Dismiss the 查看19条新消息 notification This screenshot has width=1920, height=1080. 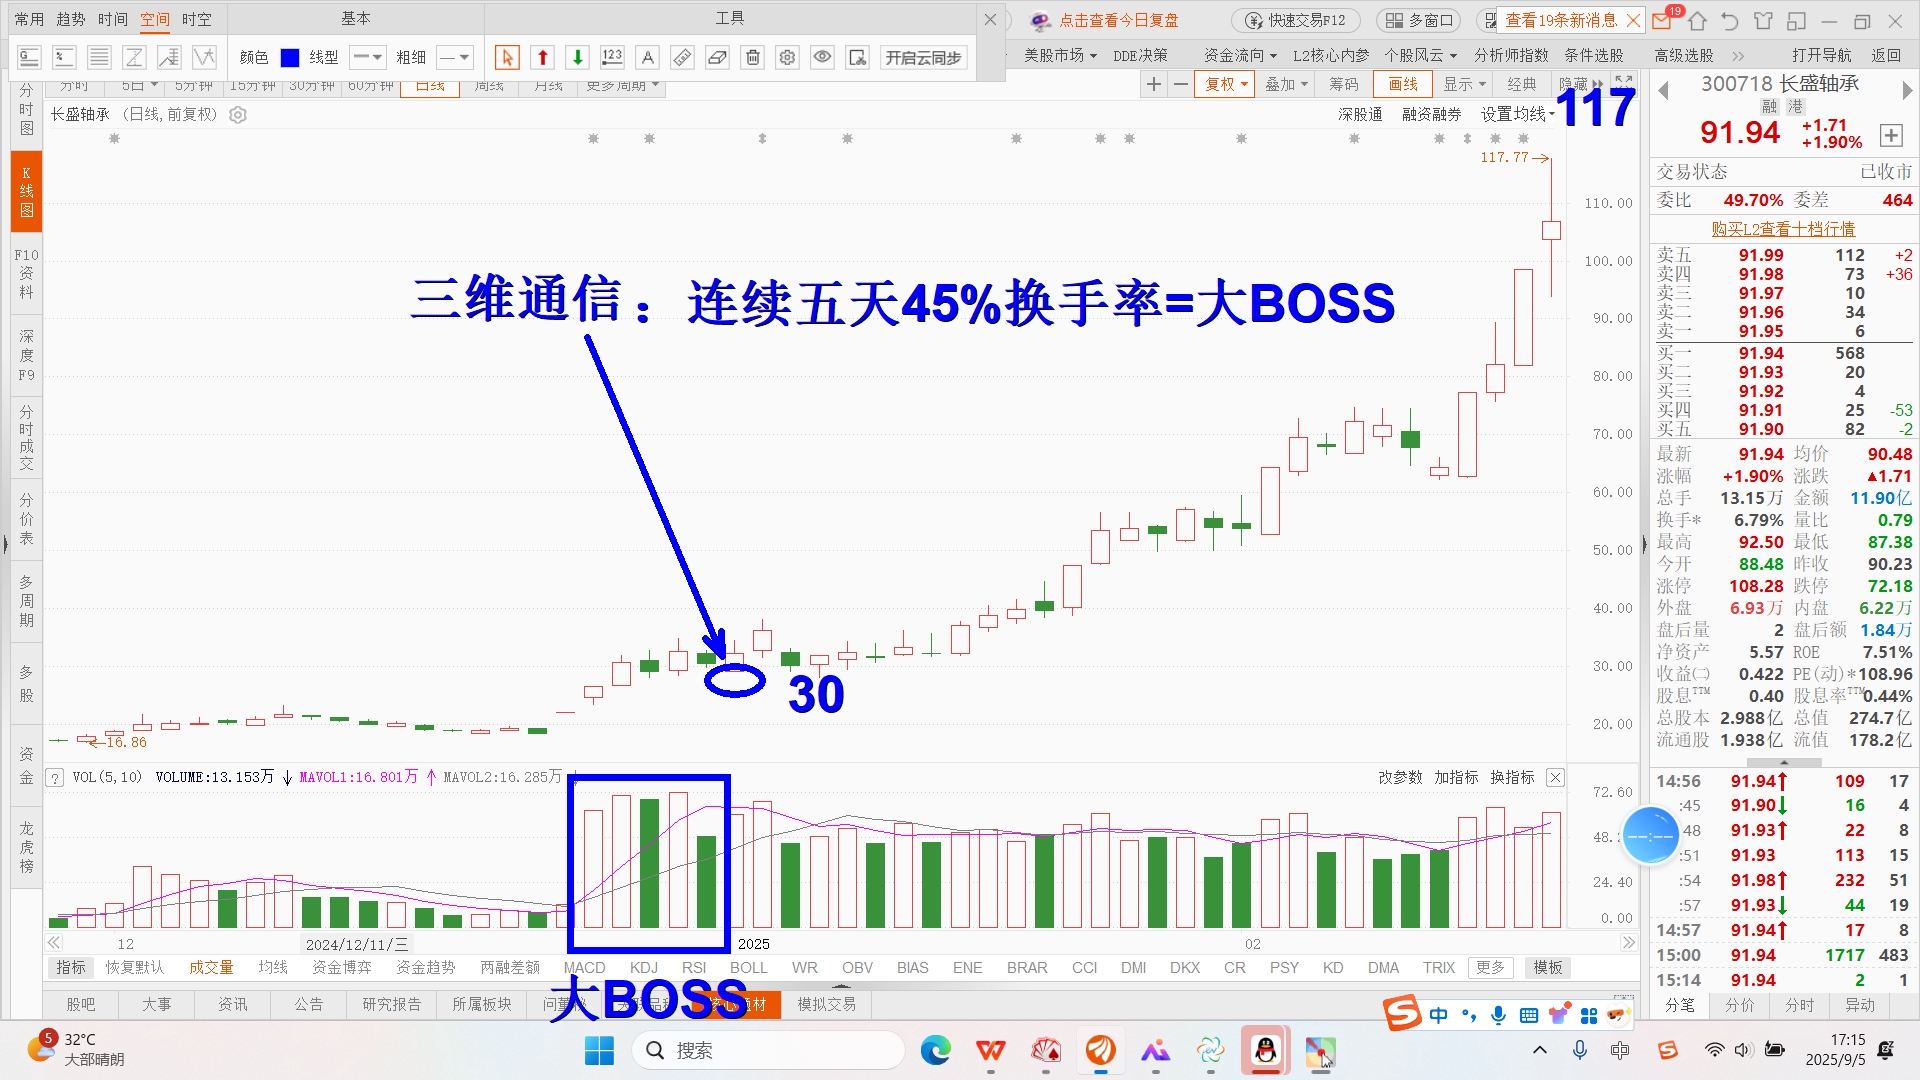(x=1633, y=20)
